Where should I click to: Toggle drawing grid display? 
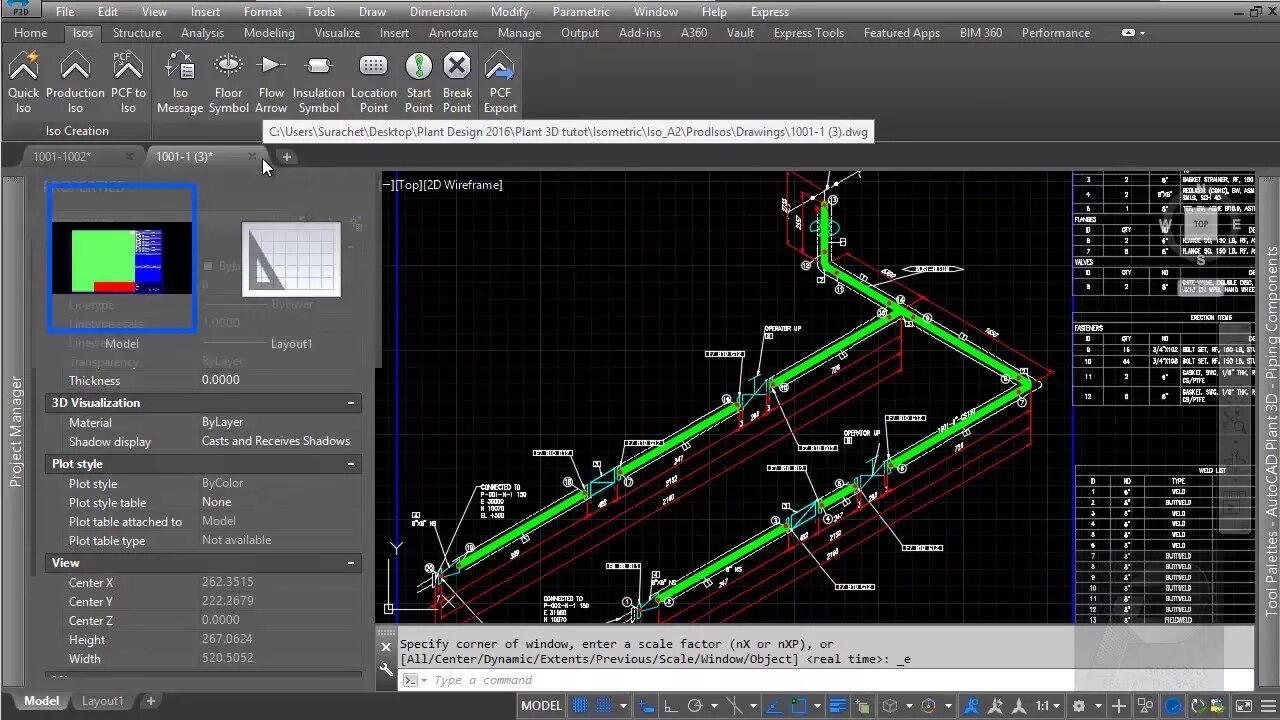click(x=578, y=705)
